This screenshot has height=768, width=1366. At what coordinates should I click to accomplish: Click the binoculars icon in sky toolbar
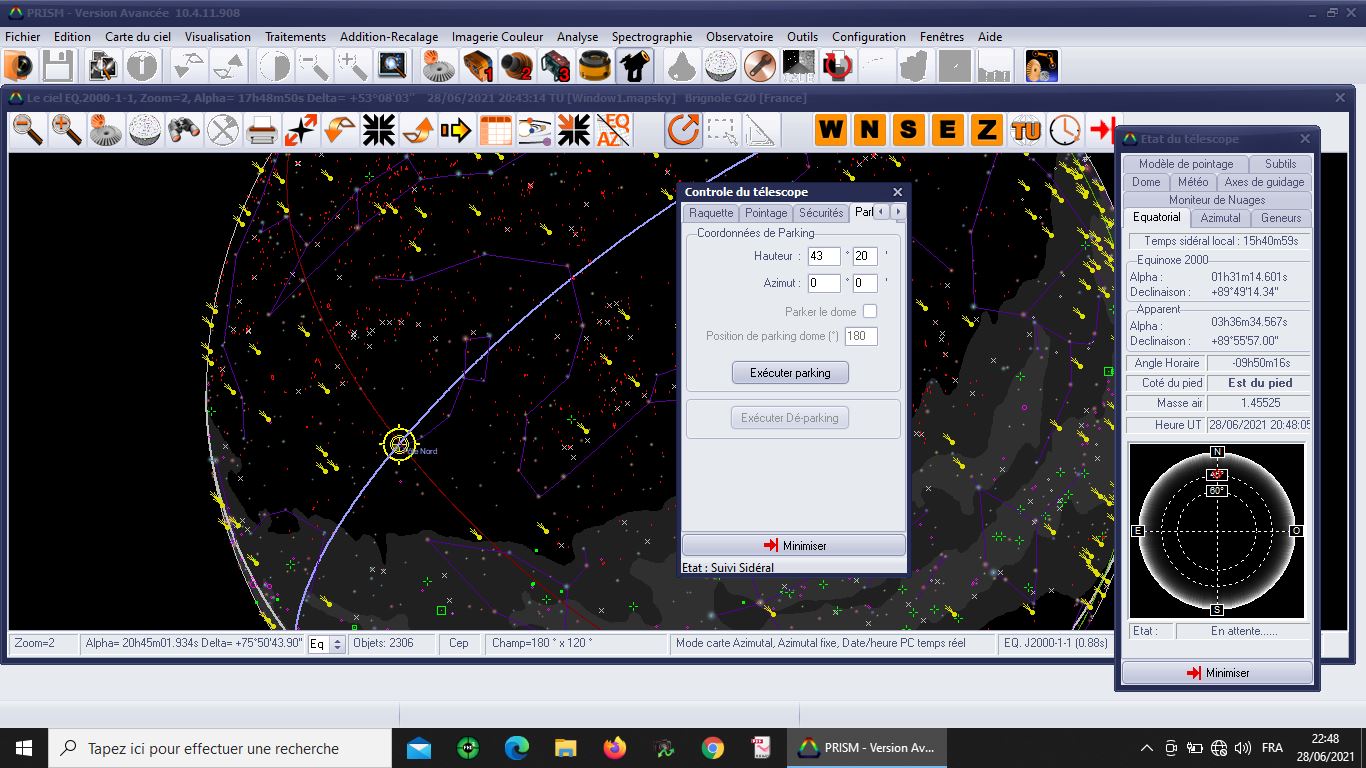[184, 130]
